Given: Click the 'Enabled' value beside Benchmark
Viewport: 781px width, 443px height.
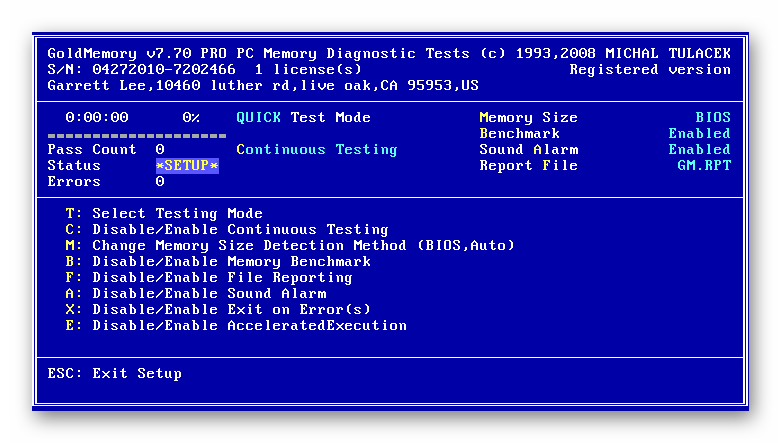Looking at the screenshot, I should [699, 134].
